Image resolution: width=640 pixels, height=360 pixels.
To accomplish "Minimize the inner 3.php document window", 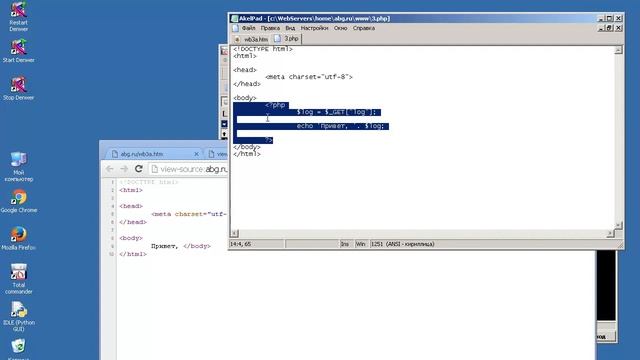I will pos(601,28).
